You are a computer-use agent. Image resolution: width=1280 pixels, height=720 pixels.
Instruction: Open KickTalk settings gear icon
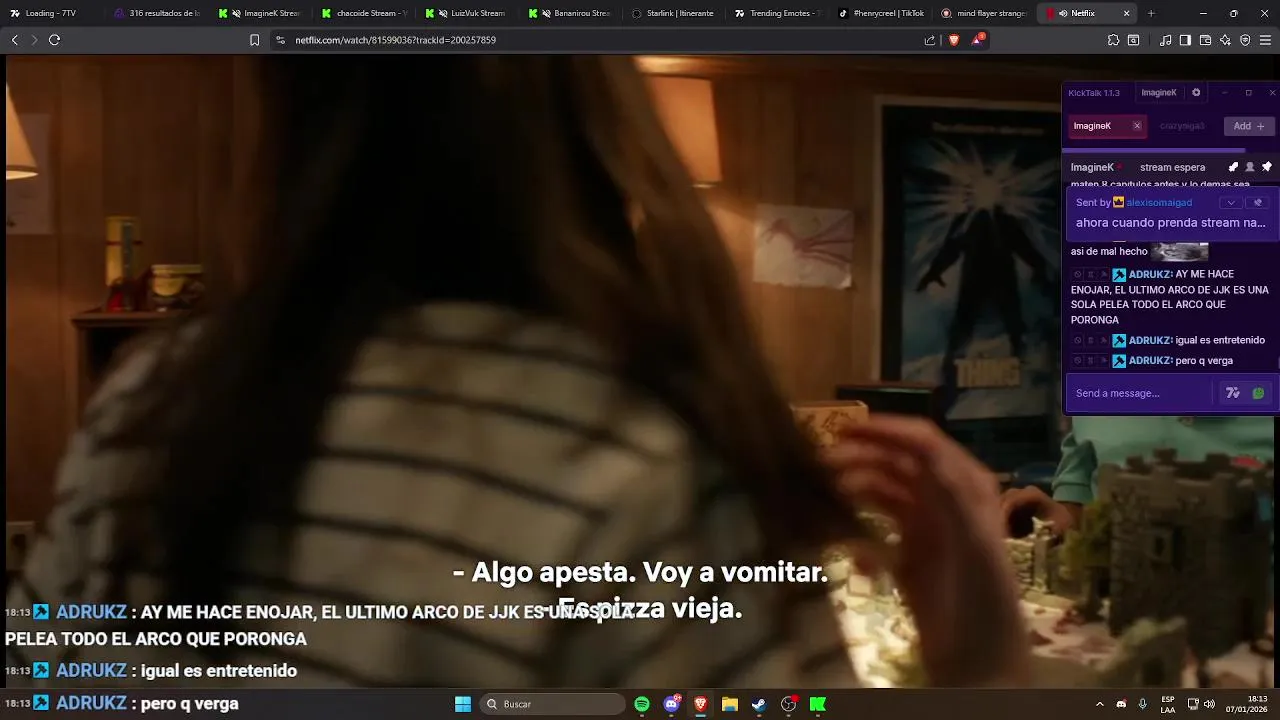[x=1196, y=92]
